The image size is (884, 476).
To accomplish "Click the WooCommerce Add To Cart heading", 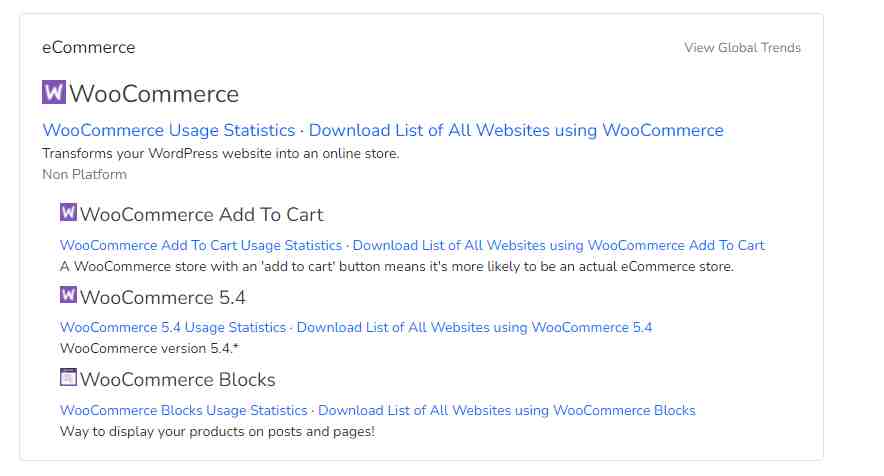I will tap(201, 214).
